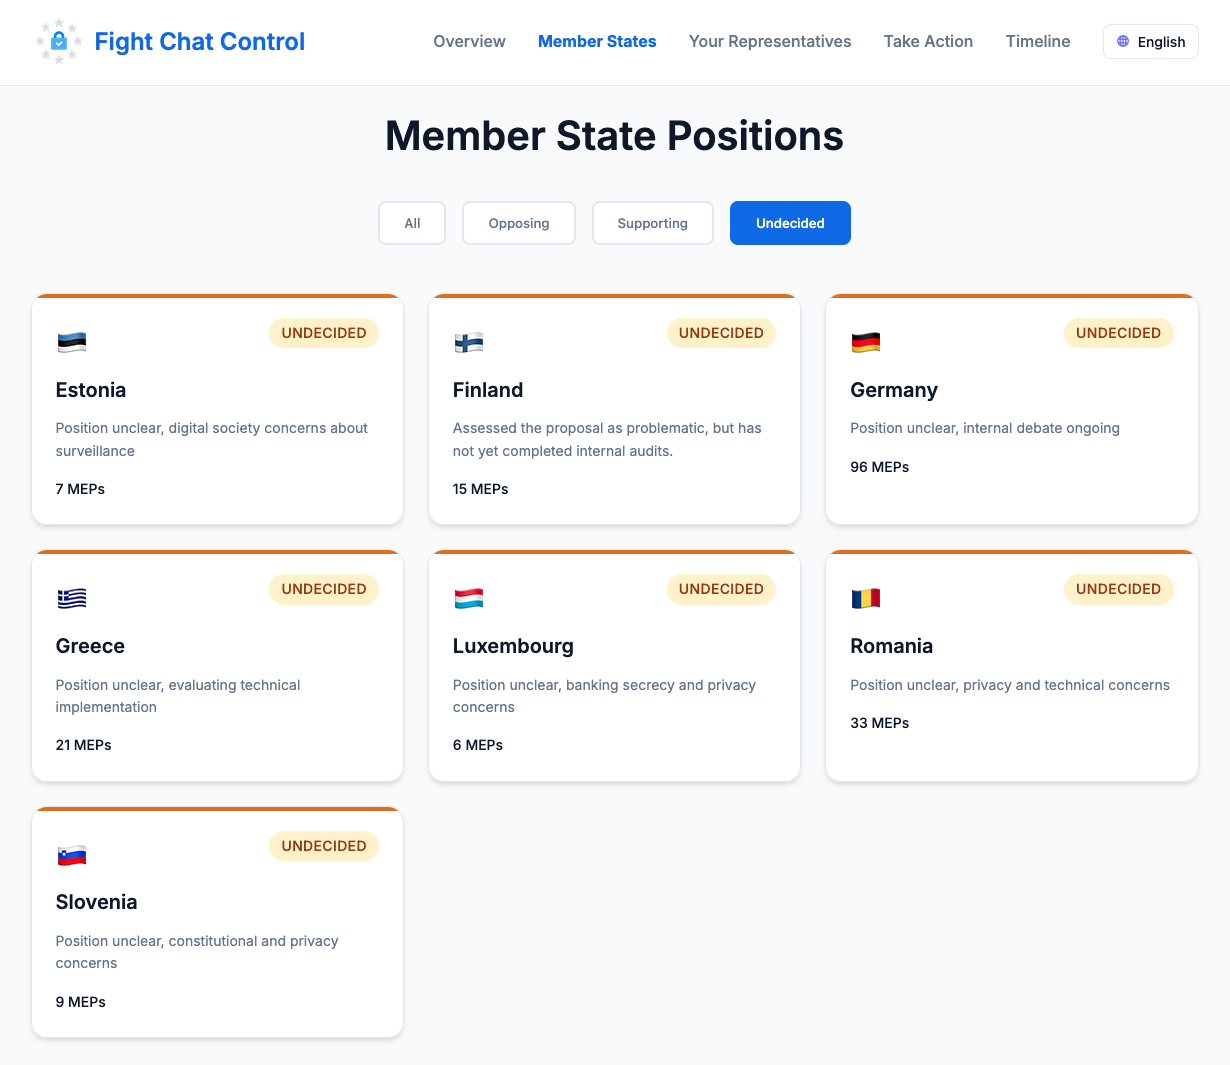Click the Slovenia flag icon
The width and height of the screenshot is (1230, 1065).
[x=72, y=855]
